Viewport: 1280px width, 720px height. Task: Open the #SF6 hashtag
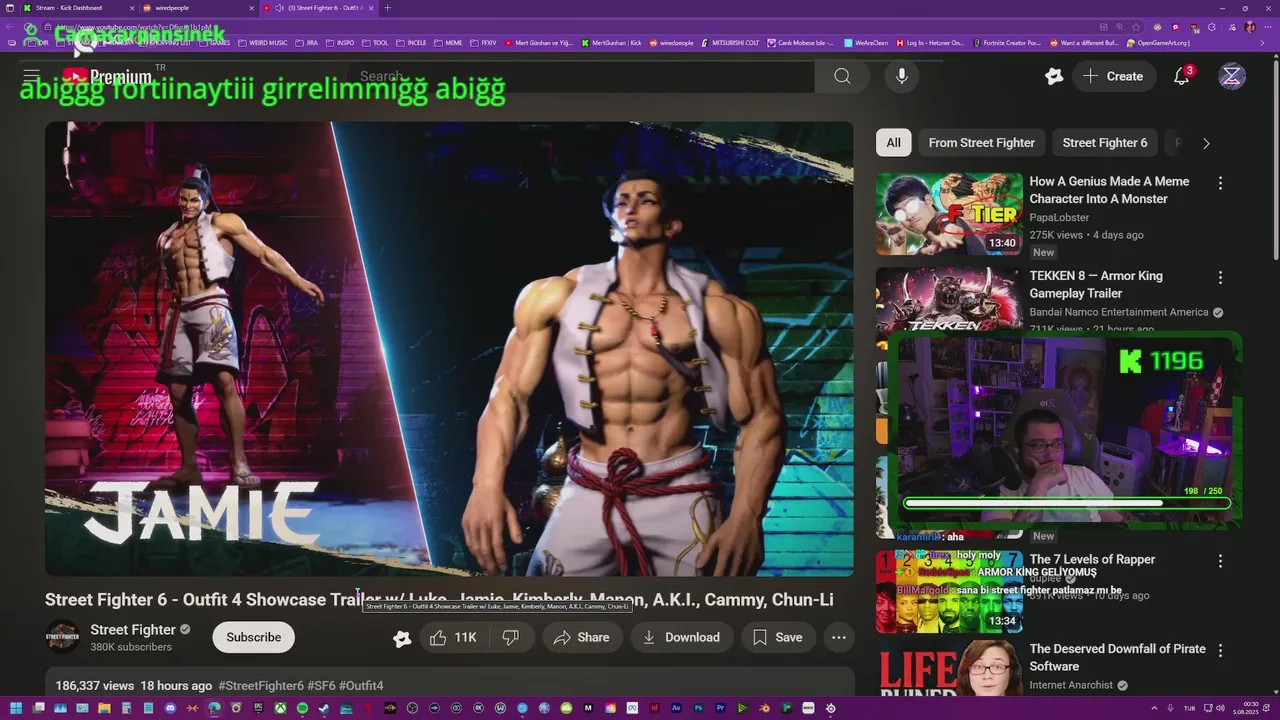pos(321,686)
